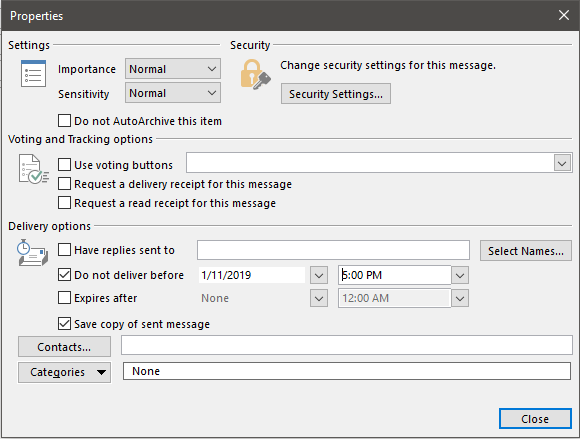Tick Request a read receipt checkbox

pyautogui.click(x=64, y=203)
